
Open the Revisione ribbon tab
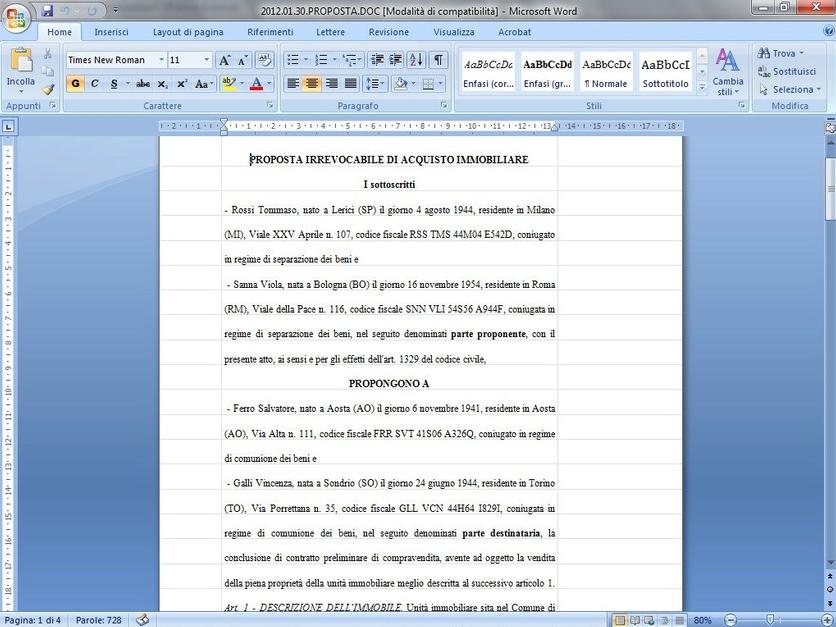[x=388, y=32]
